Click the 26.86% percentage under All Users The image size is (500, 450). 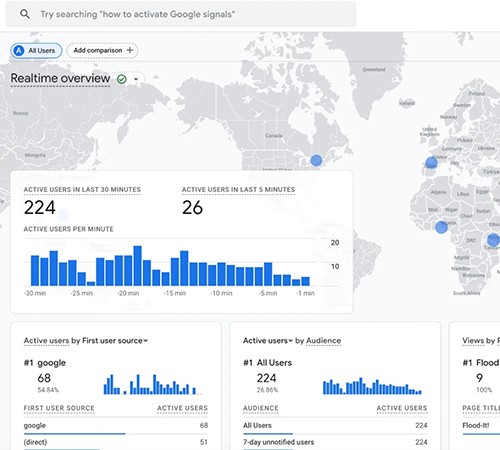[x=267, y=390]
